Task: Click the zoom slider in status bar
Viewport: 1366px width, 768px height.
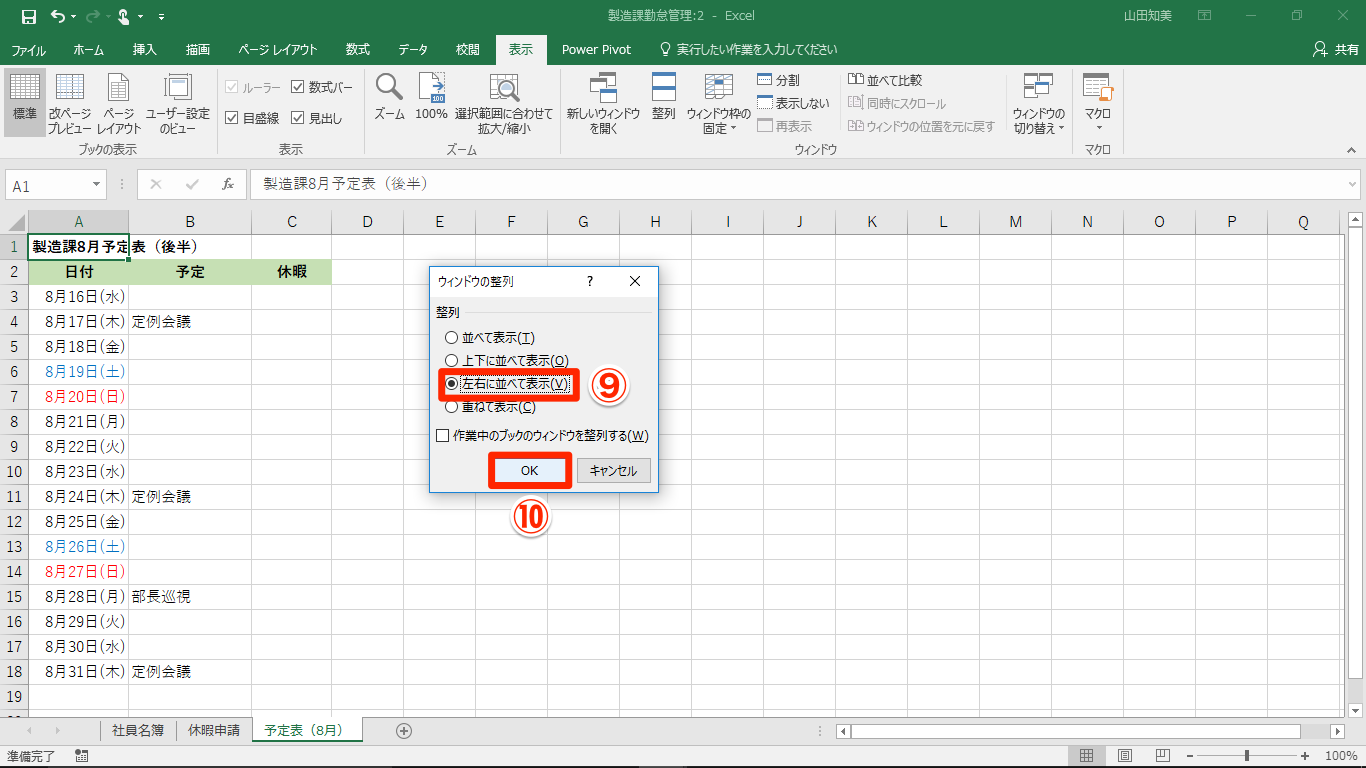Action: coord(1247,756)
